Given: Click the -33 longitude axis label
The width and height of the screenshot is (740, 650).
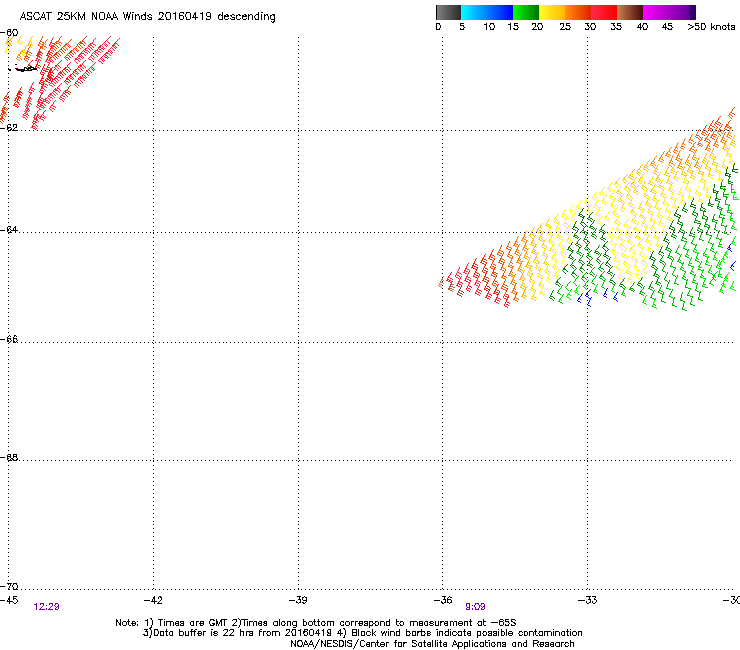Looking at the screenshot, I should (x=588, y=600).
